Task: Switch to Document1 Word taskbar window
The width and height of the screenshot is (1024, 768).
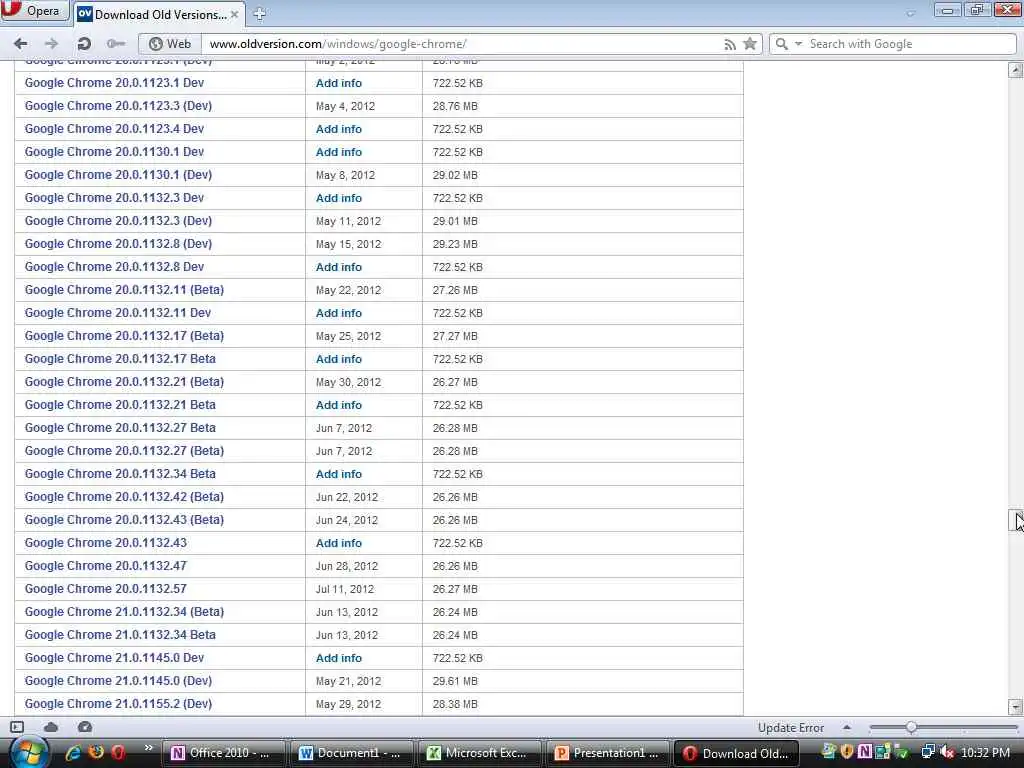Action: click(351, 753)
